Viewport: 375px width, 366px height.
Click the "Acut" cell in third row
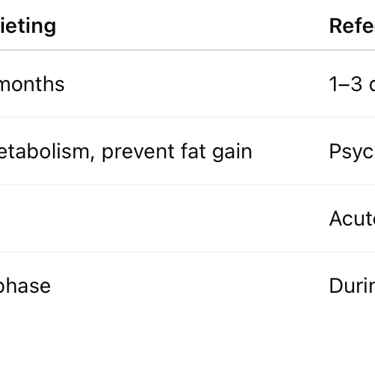click(x=352, y=219)
